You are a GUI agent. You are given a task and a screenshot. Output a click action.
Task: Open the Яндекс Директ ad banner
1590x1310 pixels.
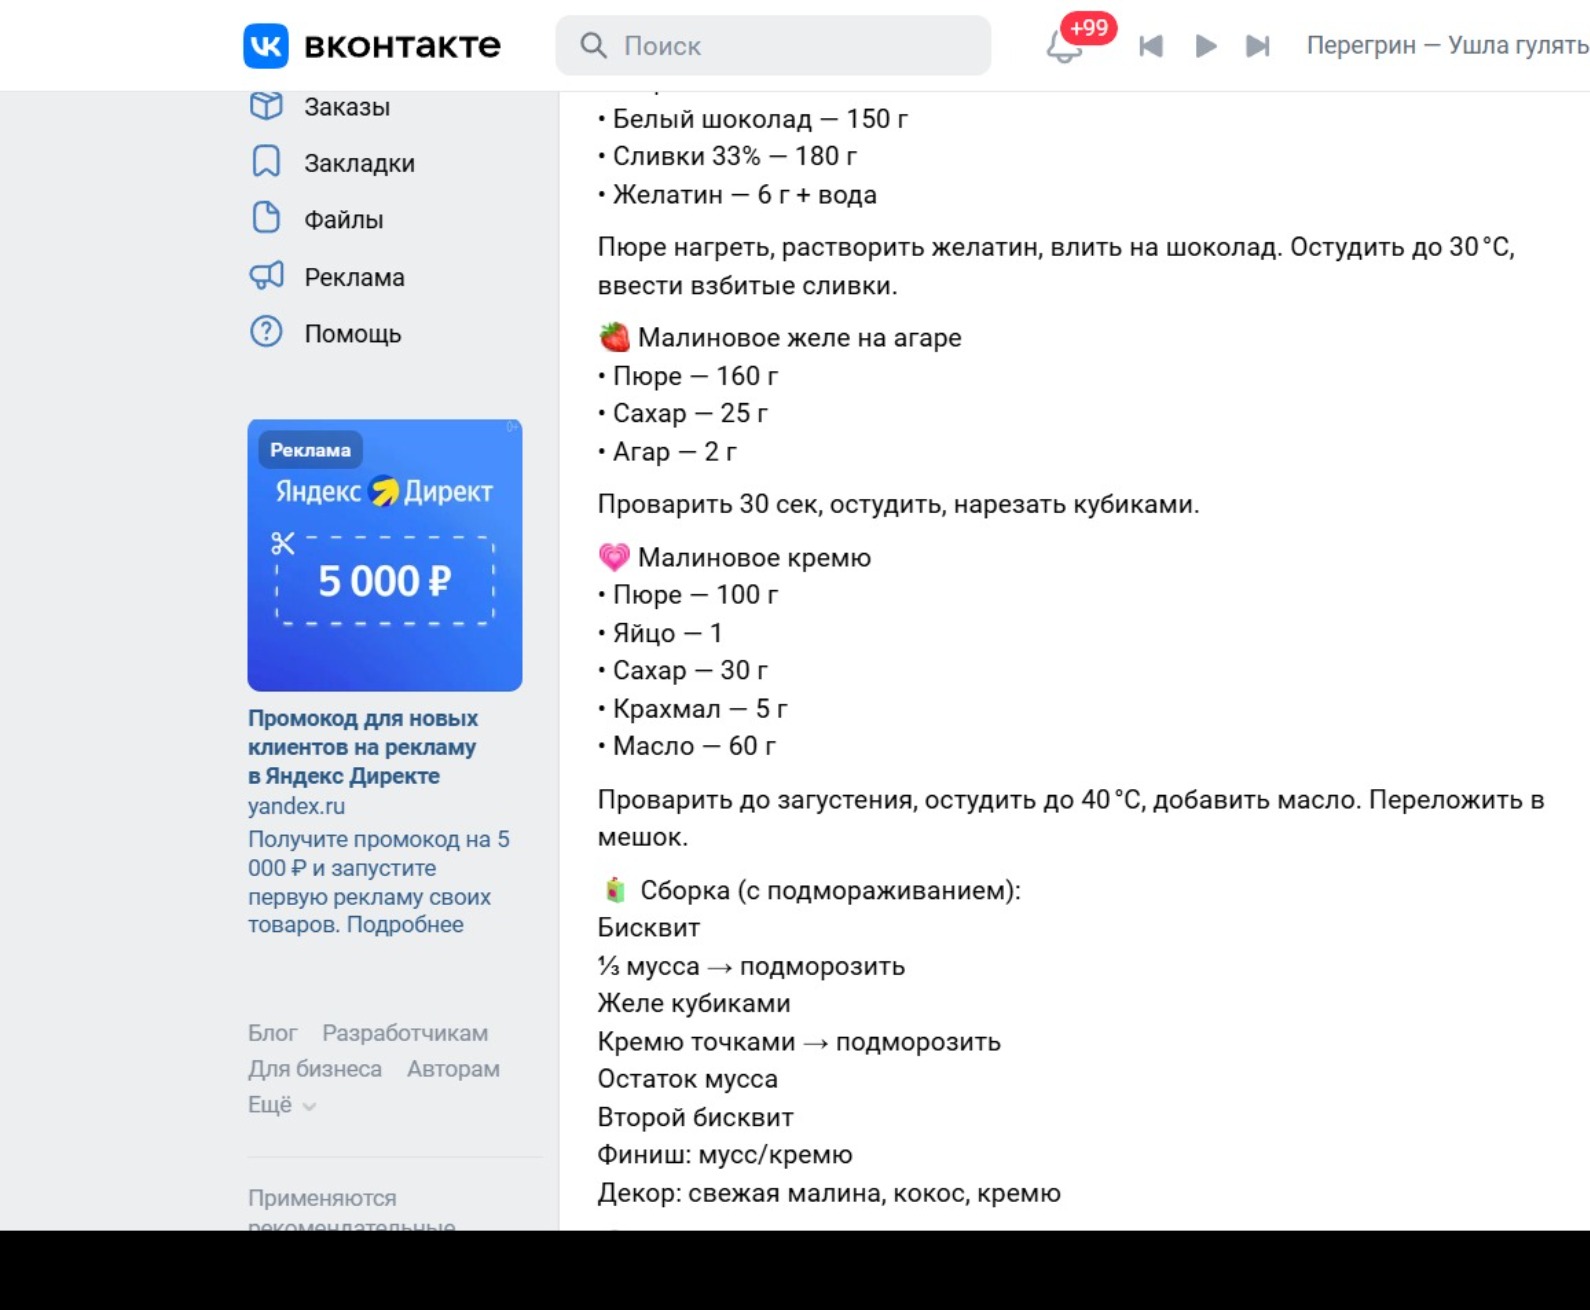pyautogui.click(x=385, y=555)
